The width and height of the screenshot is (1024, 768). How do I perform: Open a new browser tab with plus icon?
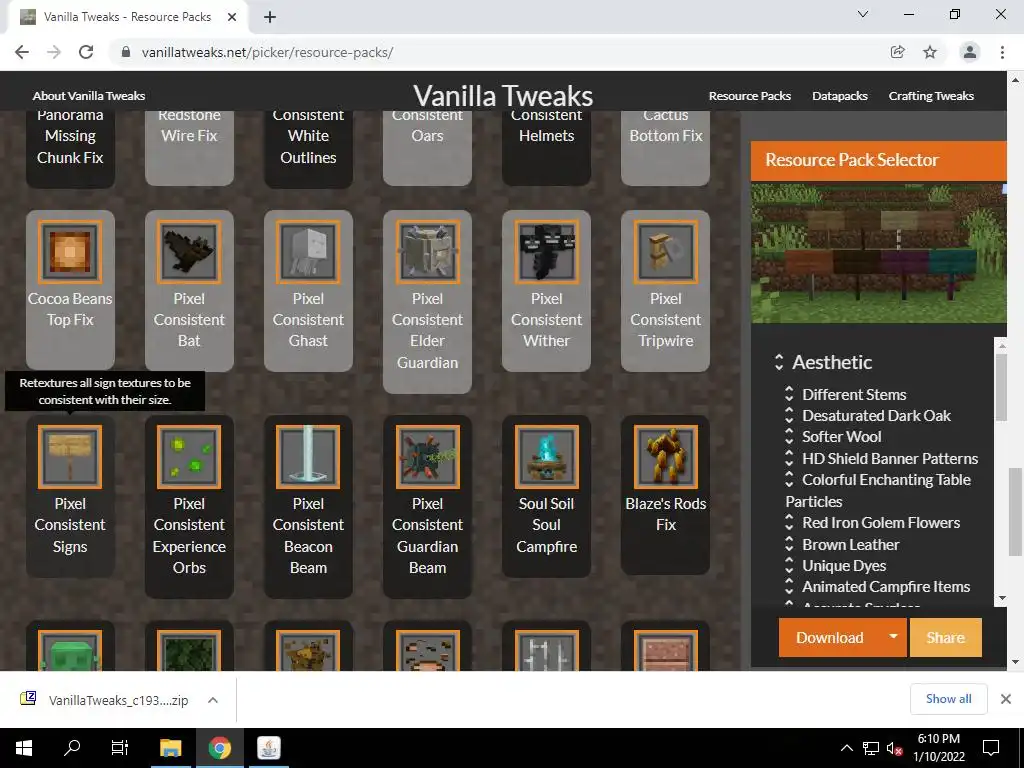click(270, 17)
